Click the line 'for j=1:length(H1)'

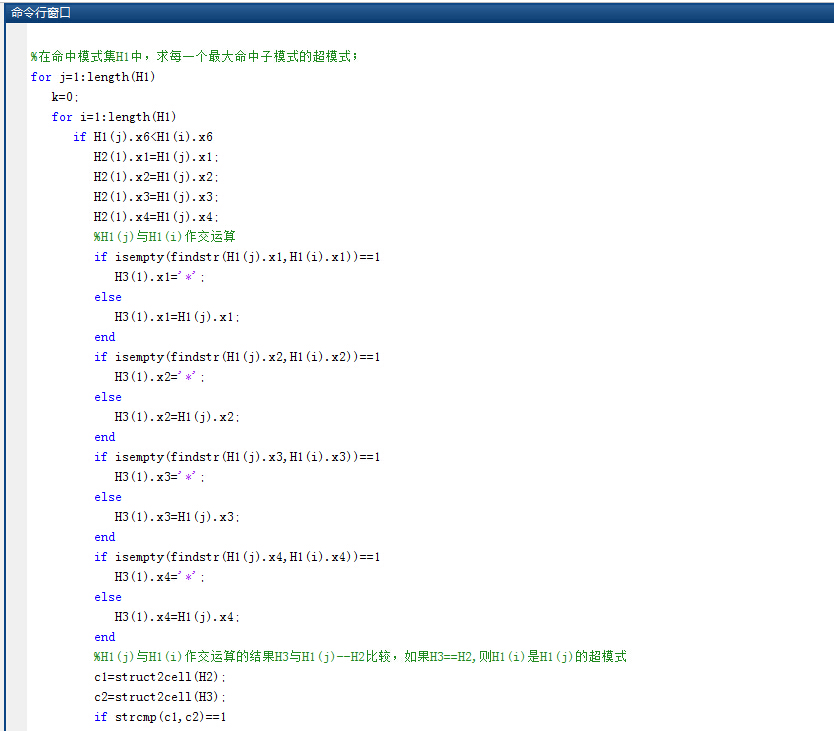point(93,77)
